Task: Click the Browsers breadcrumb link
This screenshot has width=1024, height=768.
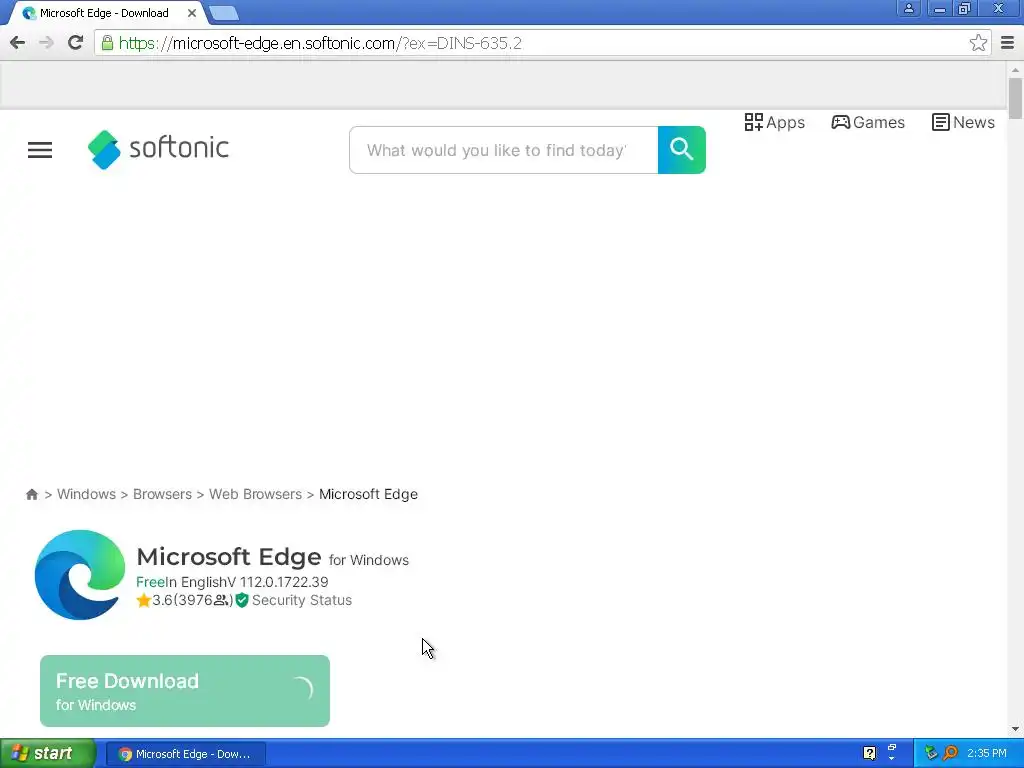Action: (x=163, y=494)
